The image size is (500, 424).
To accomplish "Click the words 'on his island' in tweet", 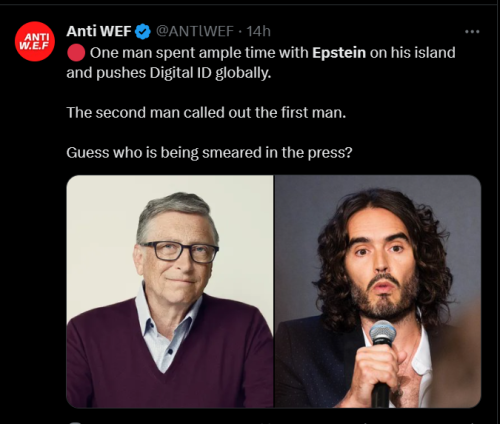I will [413, 53].
